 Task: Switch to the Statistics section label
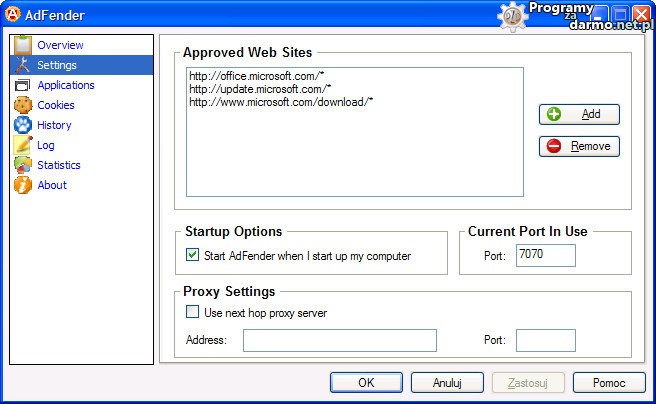[59, 165]
